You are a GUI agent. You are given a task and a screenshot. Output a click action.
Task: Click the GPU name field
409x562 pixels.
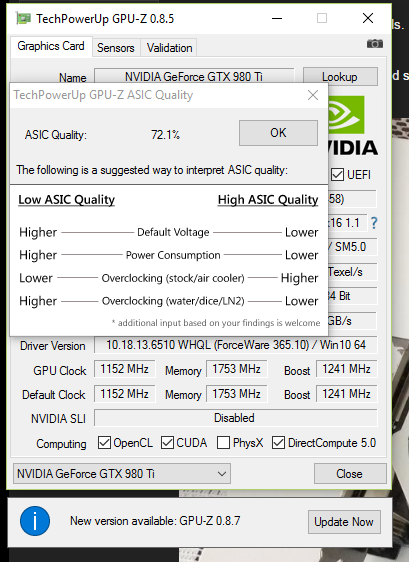click(194, 77)
